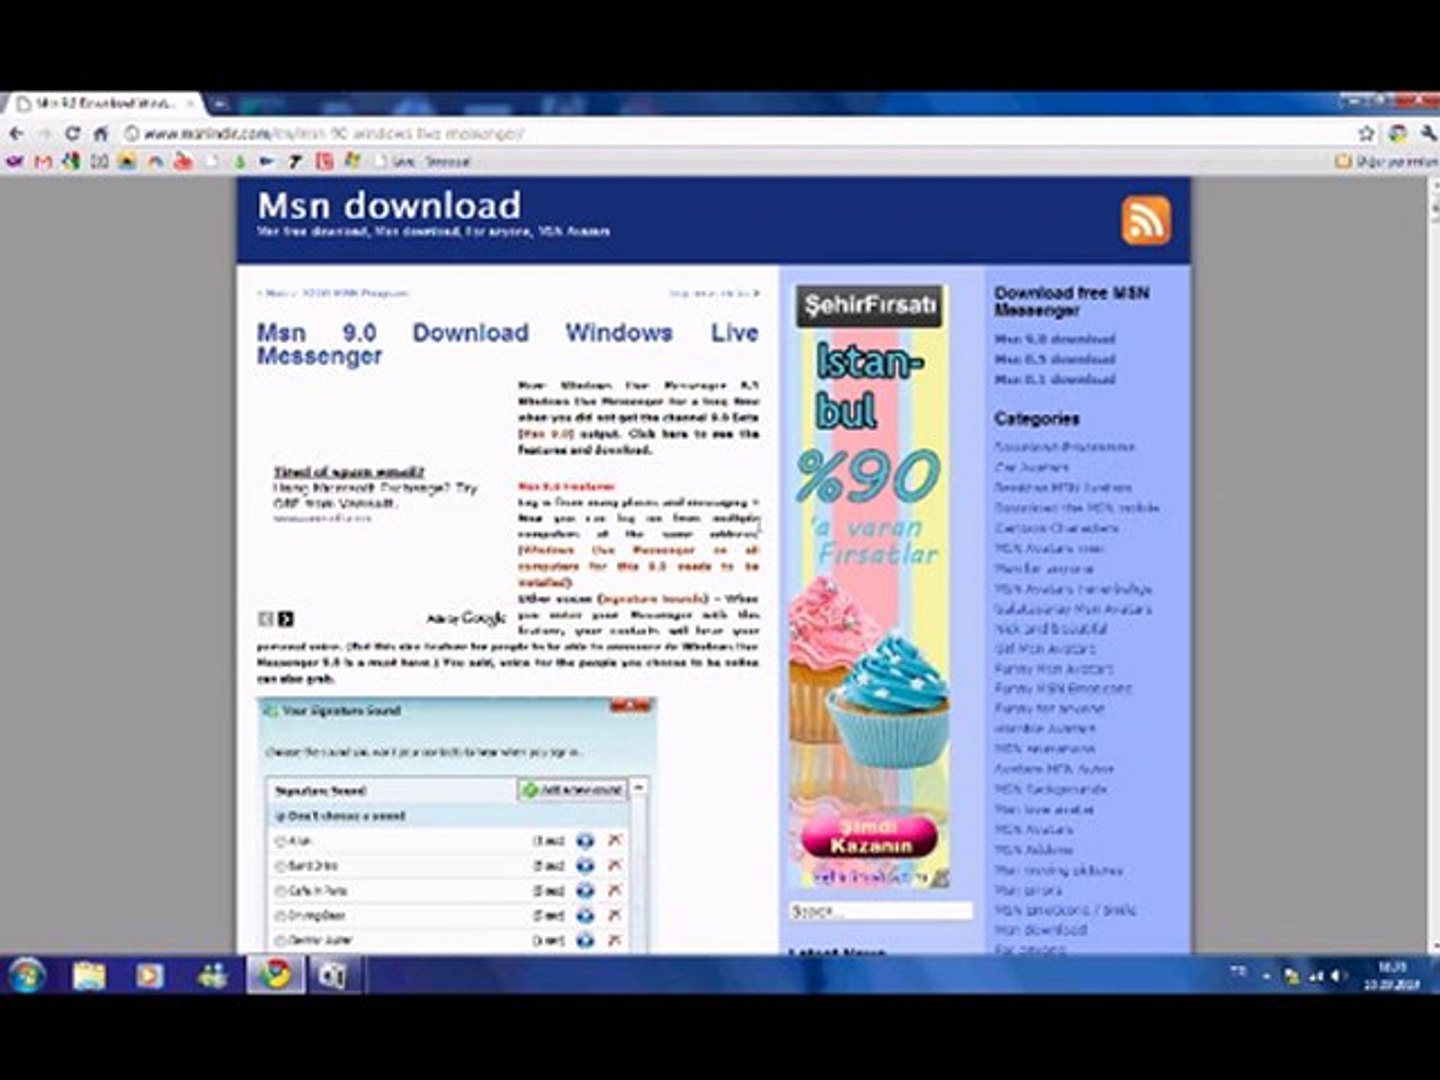The image size is (1440, 1080).
Task: Launch the media player taskbar icon
Action: click(x=150, y=975)
